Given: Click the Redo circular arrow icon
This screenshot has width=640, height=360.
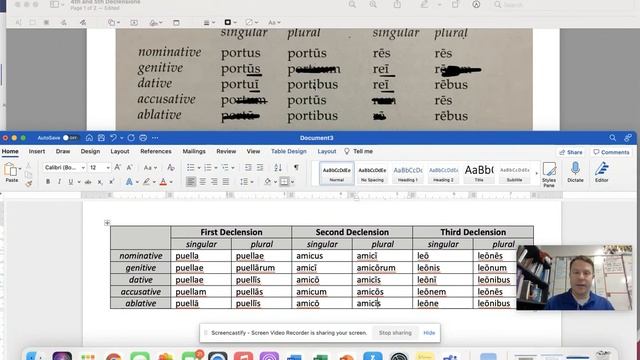Looking at the screenshot, I should 131,138.
